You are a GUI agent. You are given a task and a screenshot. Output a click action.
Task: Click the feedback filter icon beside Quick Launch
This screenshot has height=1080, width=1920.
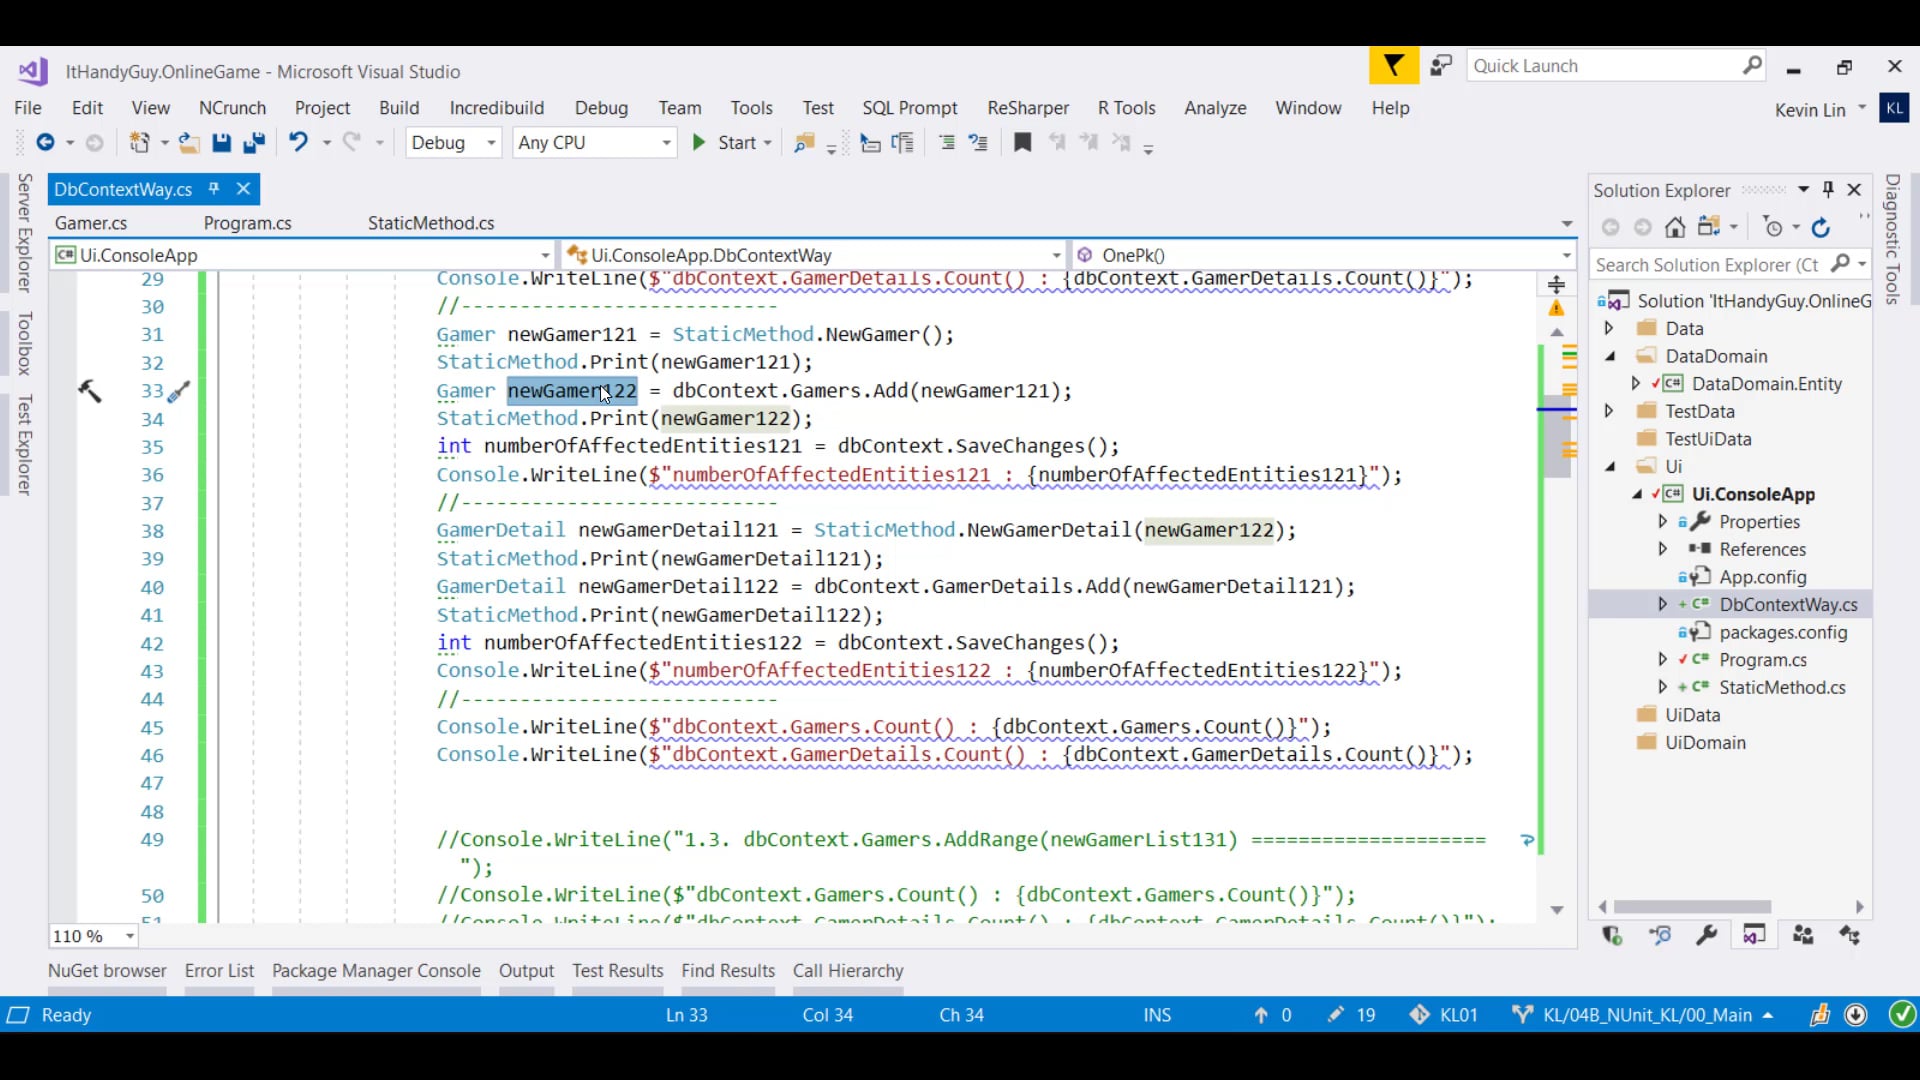click(x=1393, y=66)
